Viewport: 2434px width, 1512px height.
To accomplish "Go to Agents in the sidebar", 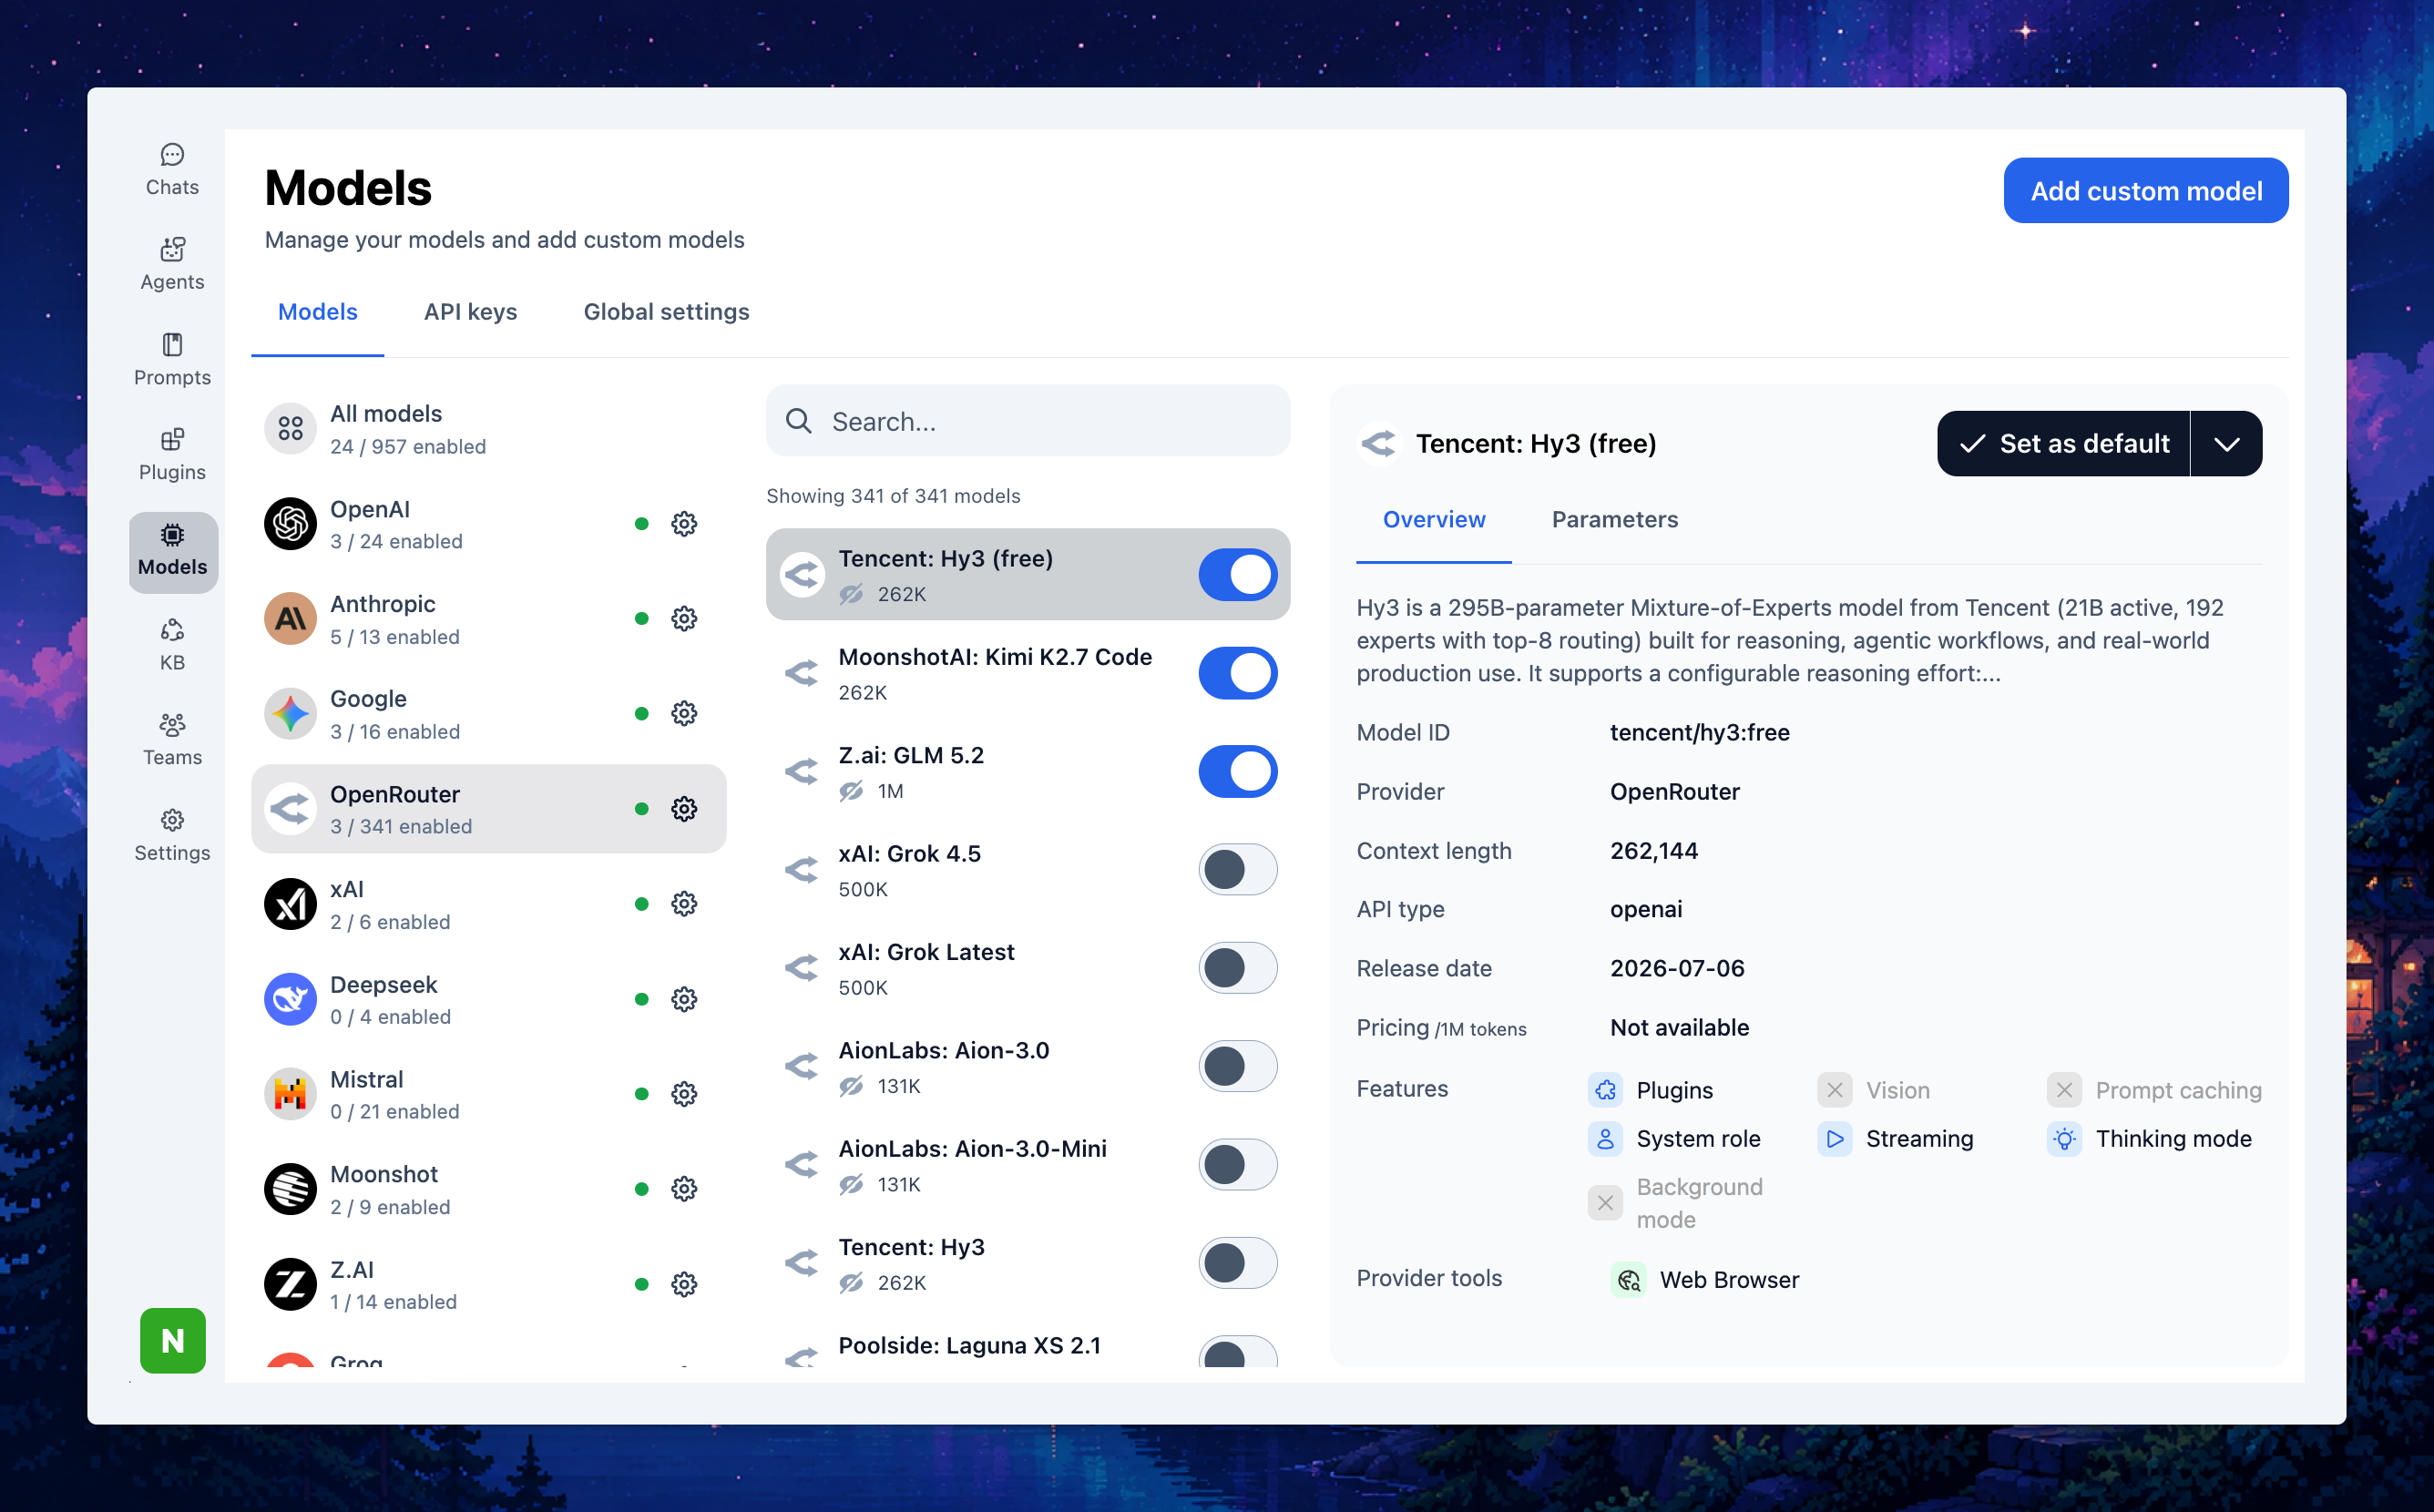I will point(172,264).
